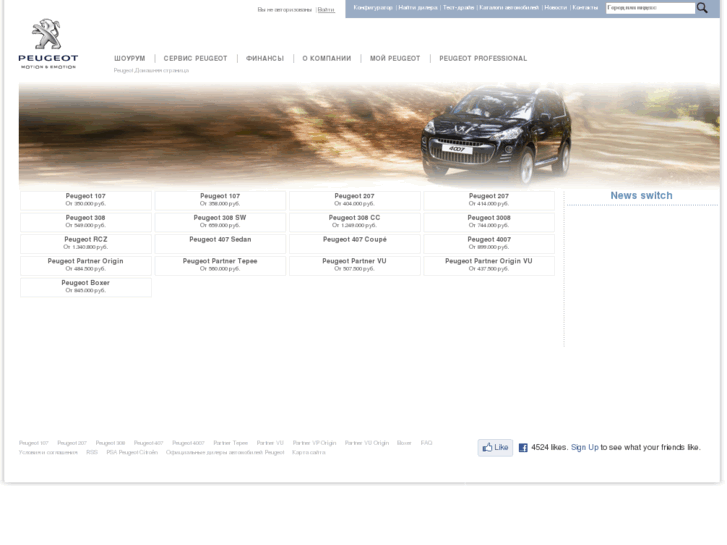Image resolution: width=727 pixels, height=545 pixels.
Task: Open the Тест-драйв top bar link
Action: pos(459,7)
